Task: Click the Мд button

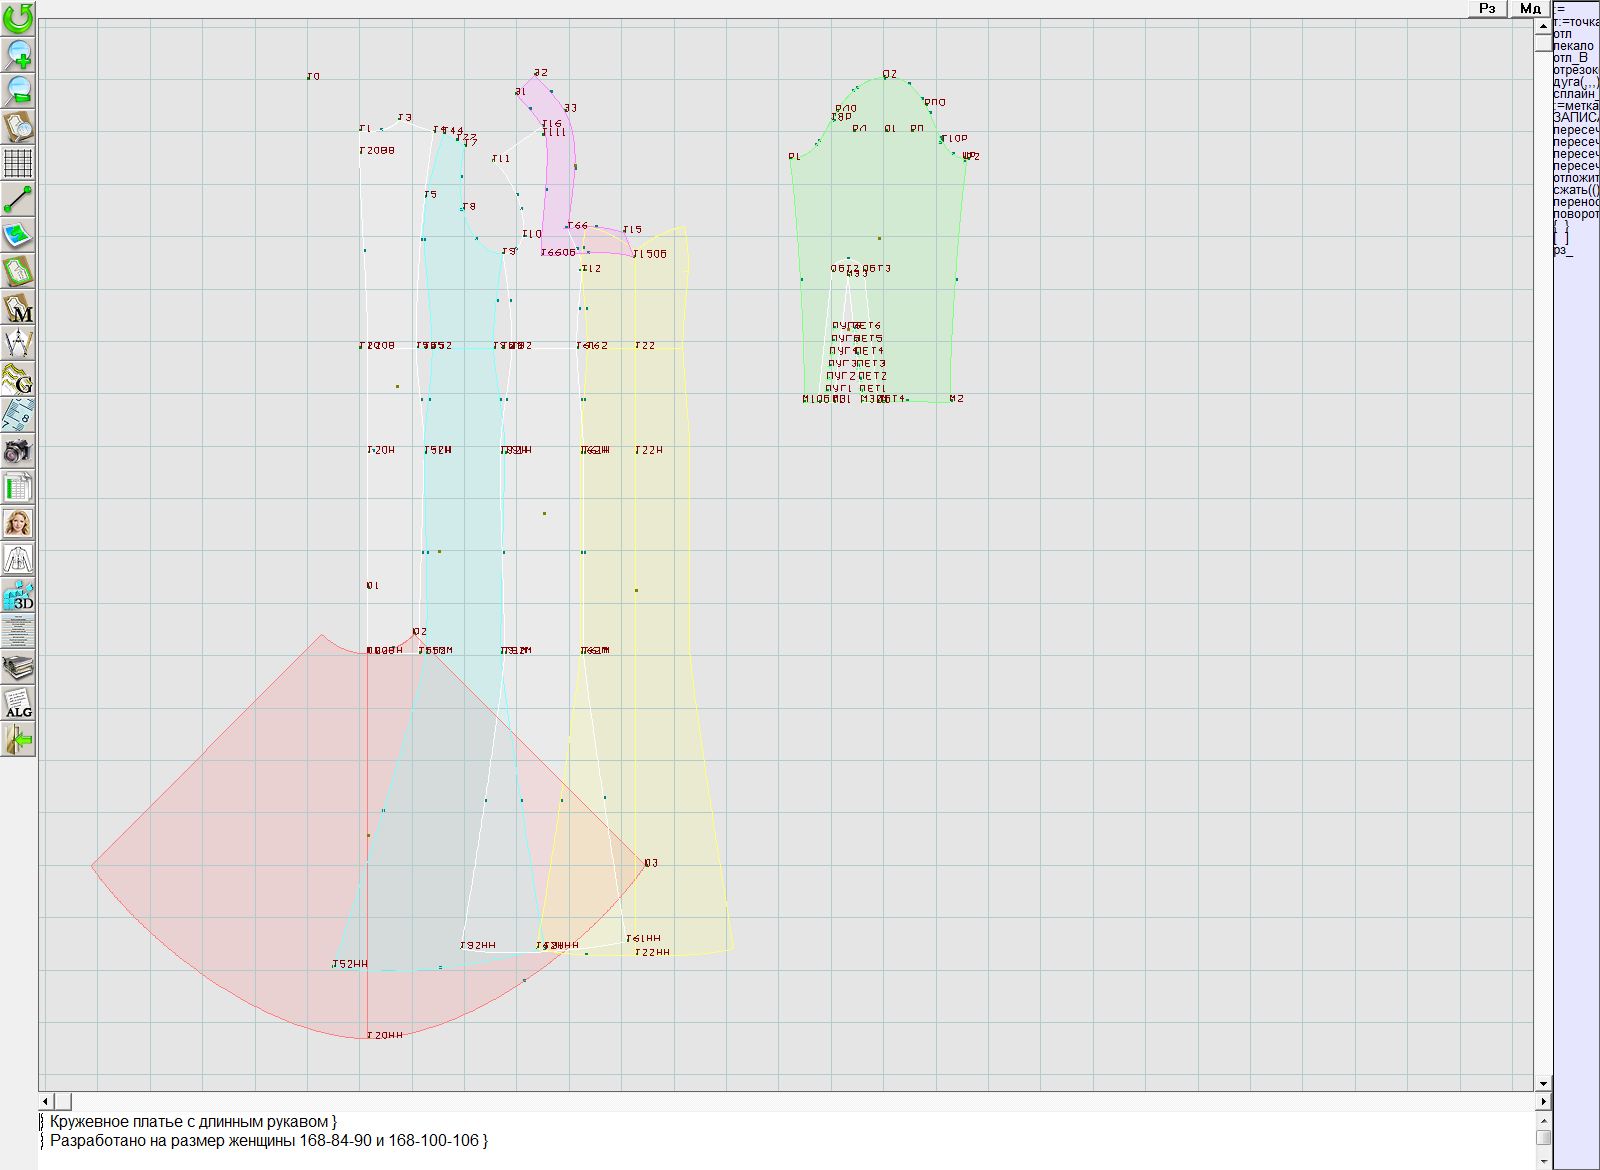Action: [x=1530, y=8]
